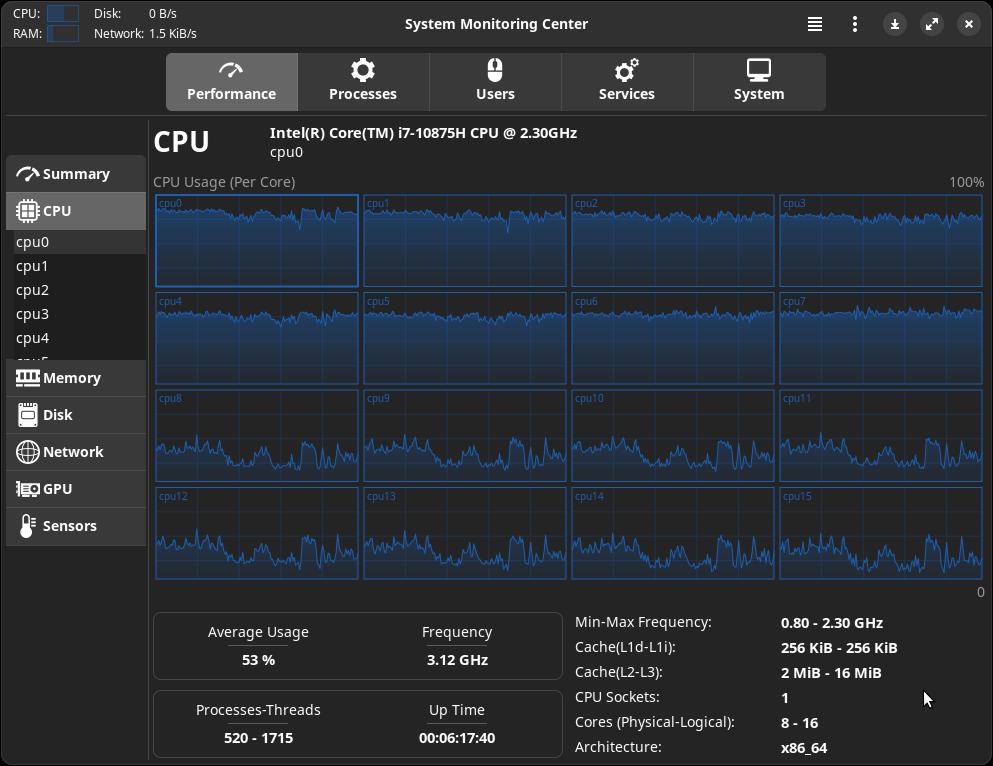Screen dimensions: 993x766
Task: Click the GPU card icon in sidebar
Action: [28, 489]
